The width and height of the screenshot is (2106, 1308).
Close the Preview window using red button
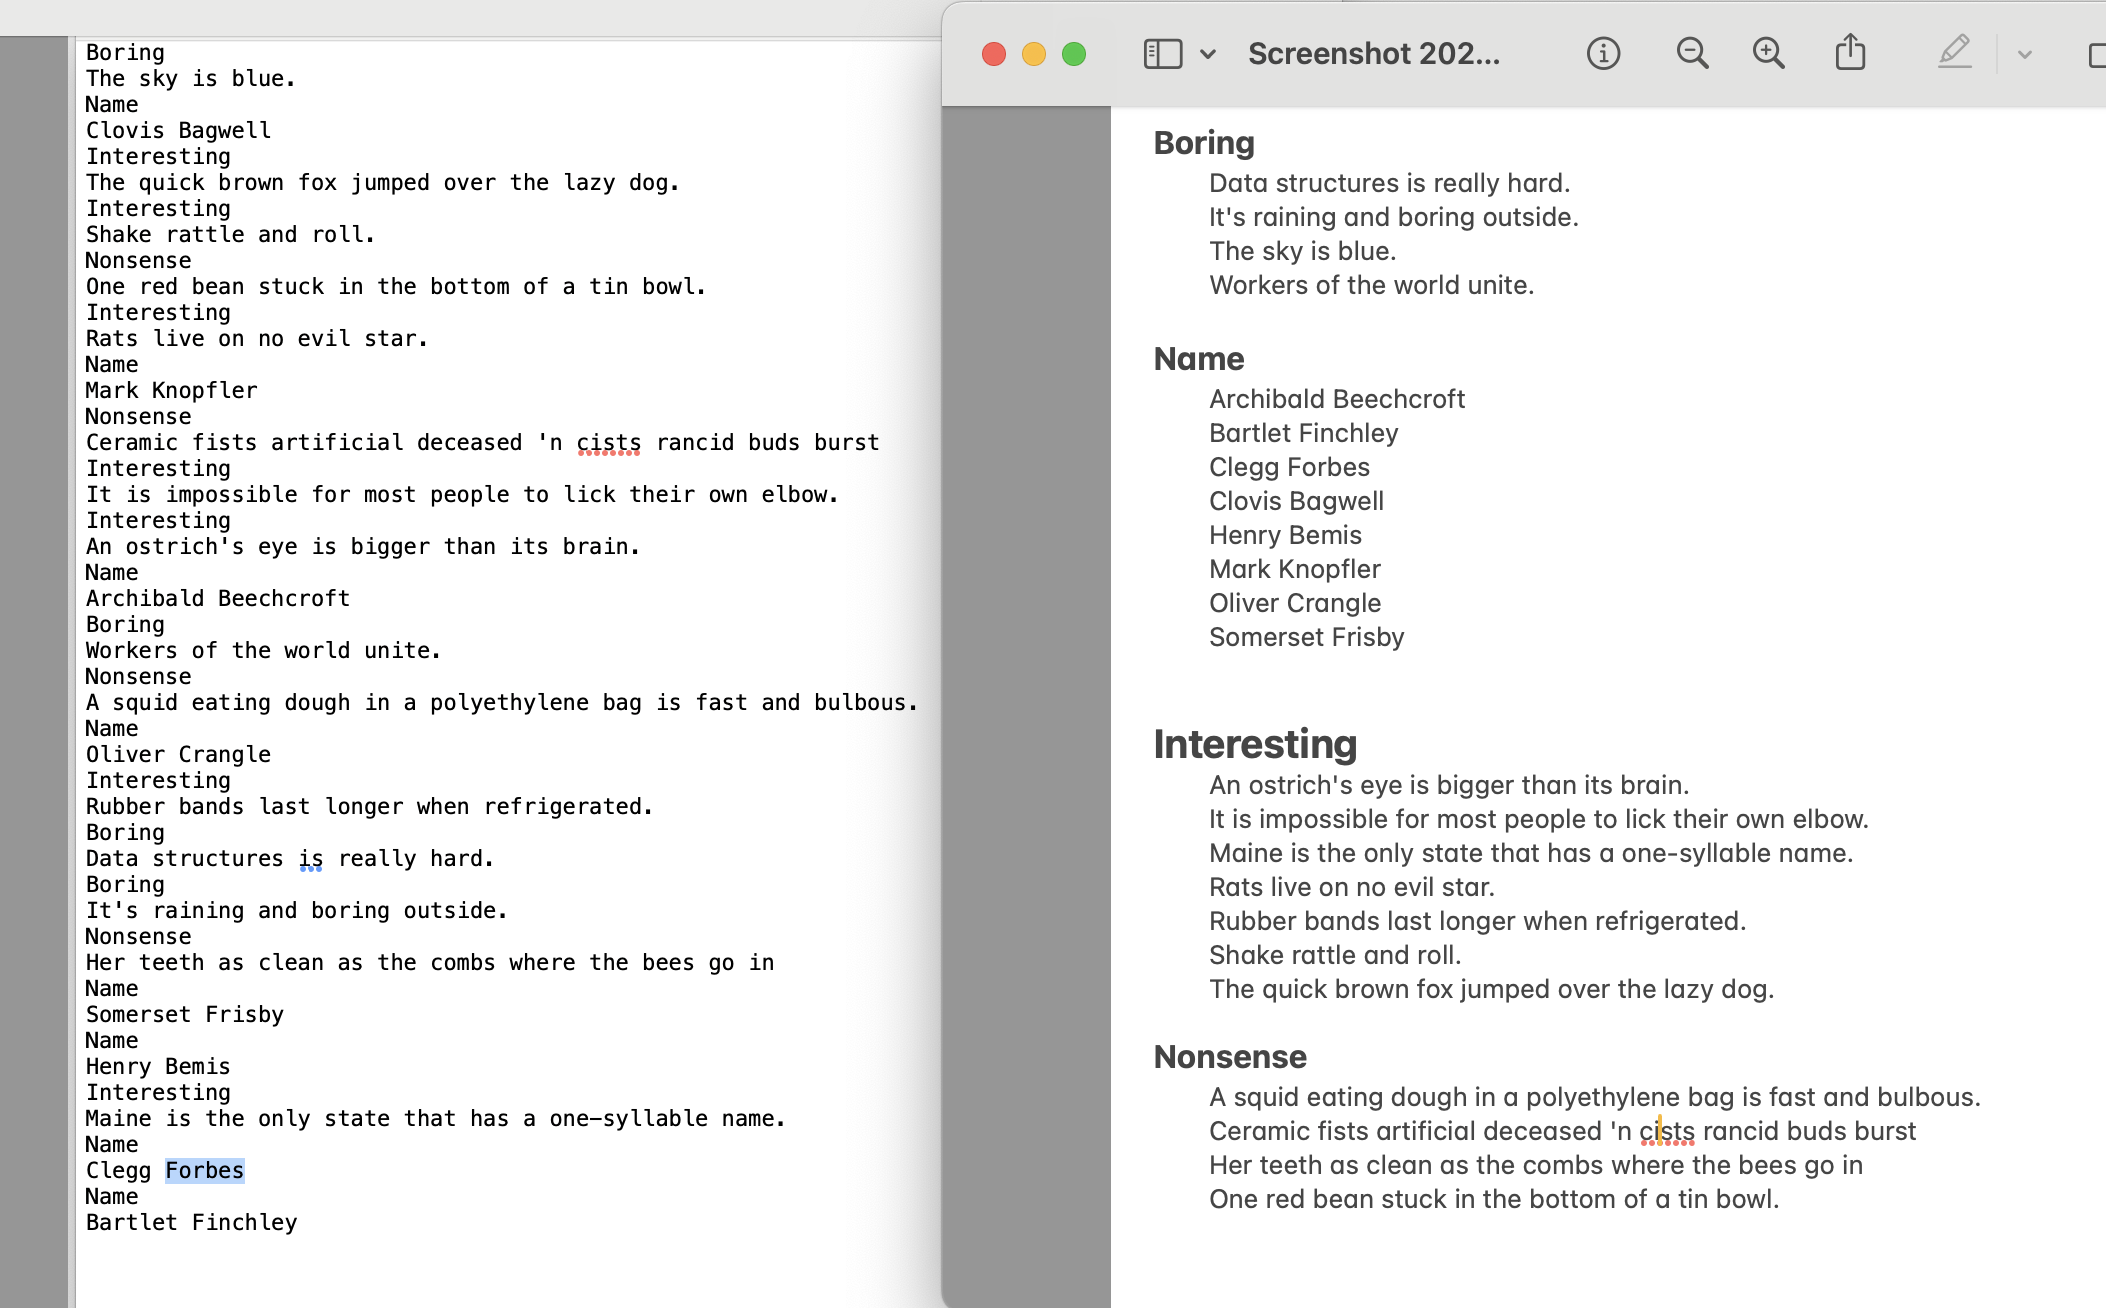(x=994, y=54)
